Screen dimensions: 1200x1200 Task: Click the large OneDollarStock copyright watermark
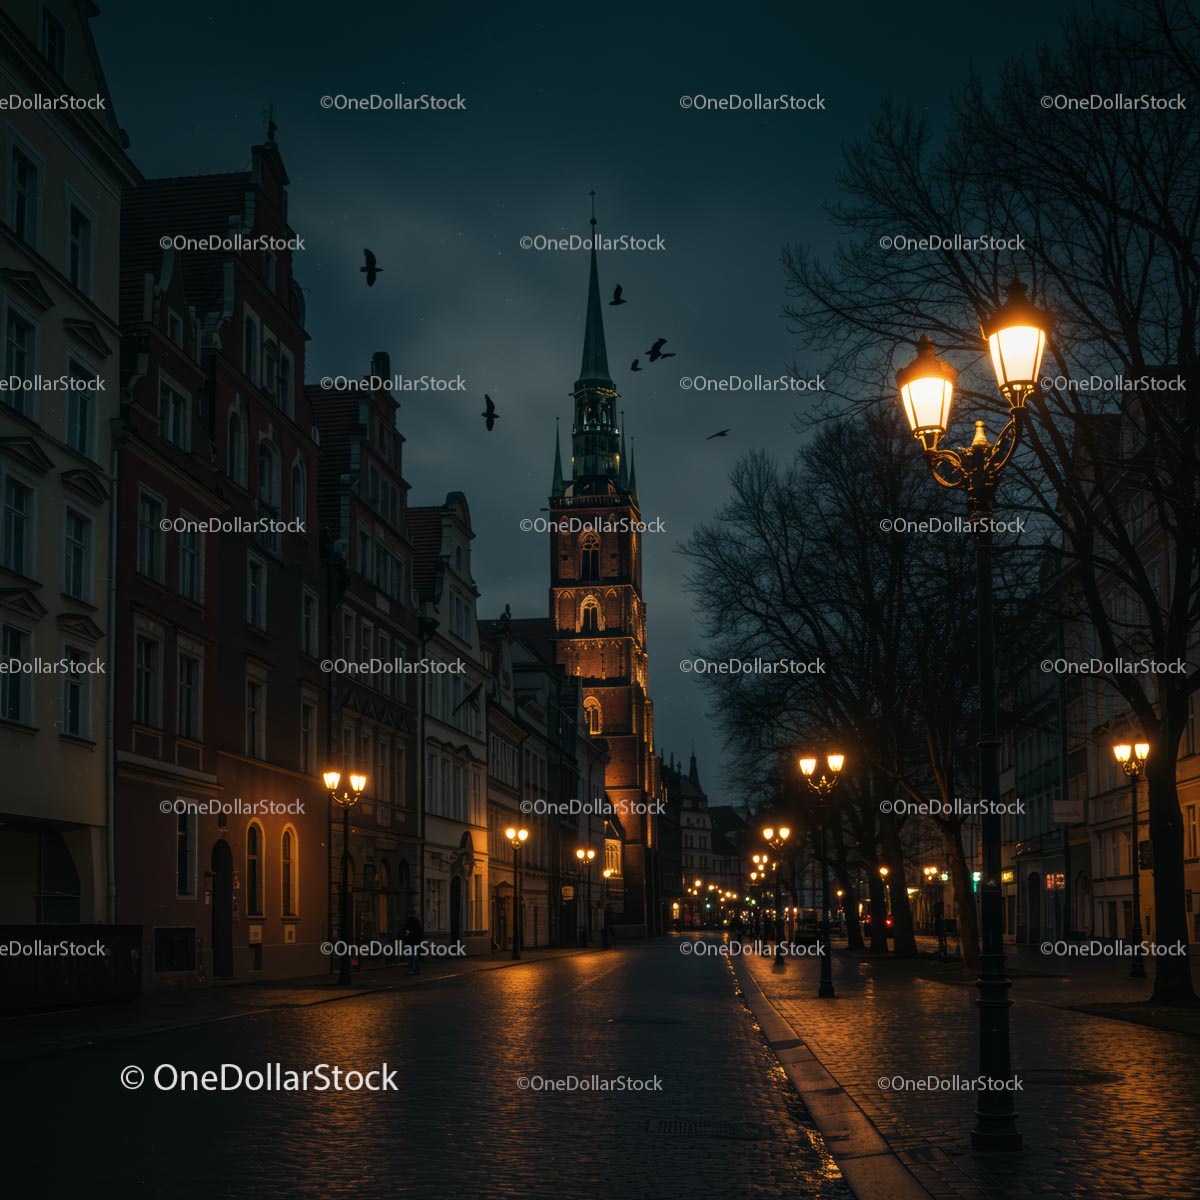coord(259,1077)
